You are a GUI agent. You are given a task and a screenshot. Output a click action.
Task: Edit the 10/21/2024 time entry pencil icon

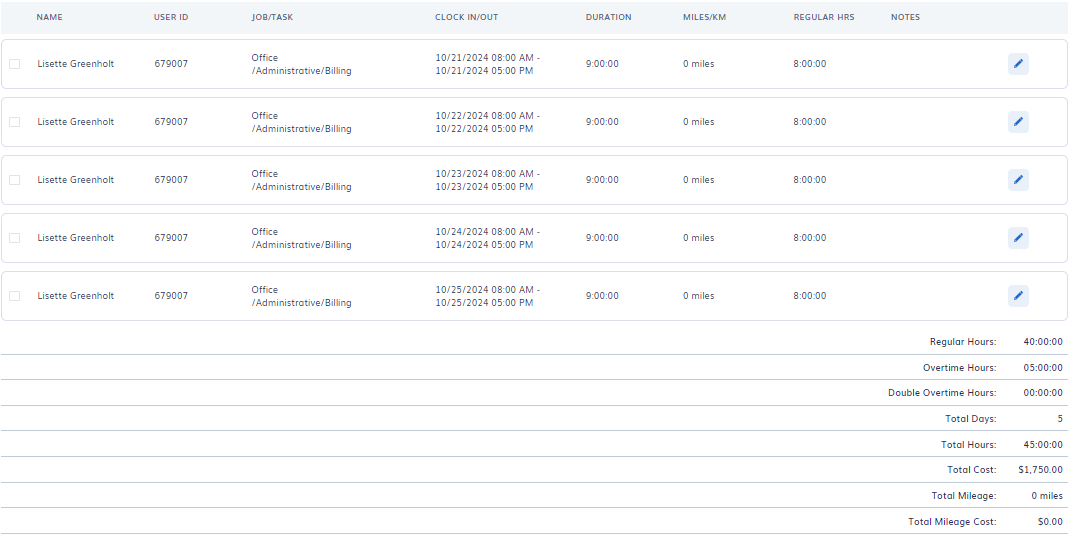1018,64
